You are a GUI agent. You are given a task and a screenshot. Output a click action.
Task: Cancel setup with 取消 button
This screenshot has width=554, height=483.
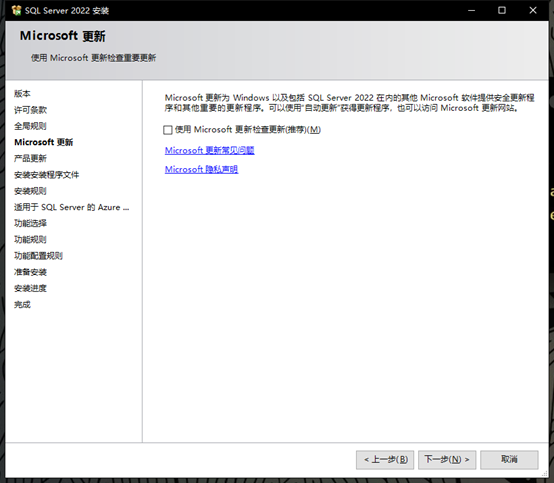[x=509, y=460]
